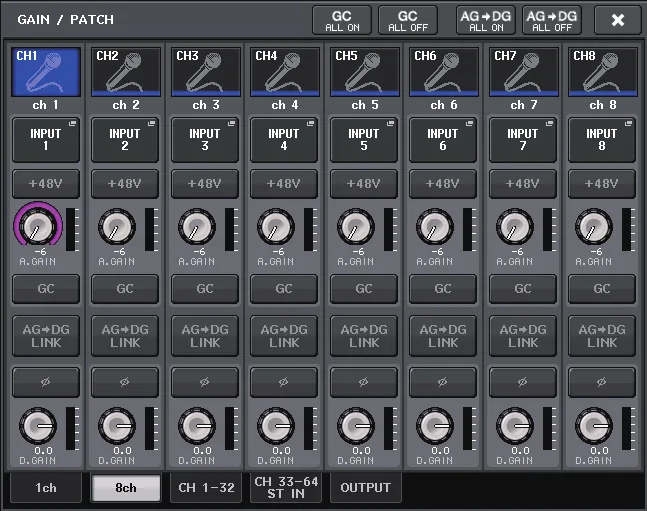Click the ch 2 analog gain level meter
Screen dimensions: 647x511
point(151,229)
